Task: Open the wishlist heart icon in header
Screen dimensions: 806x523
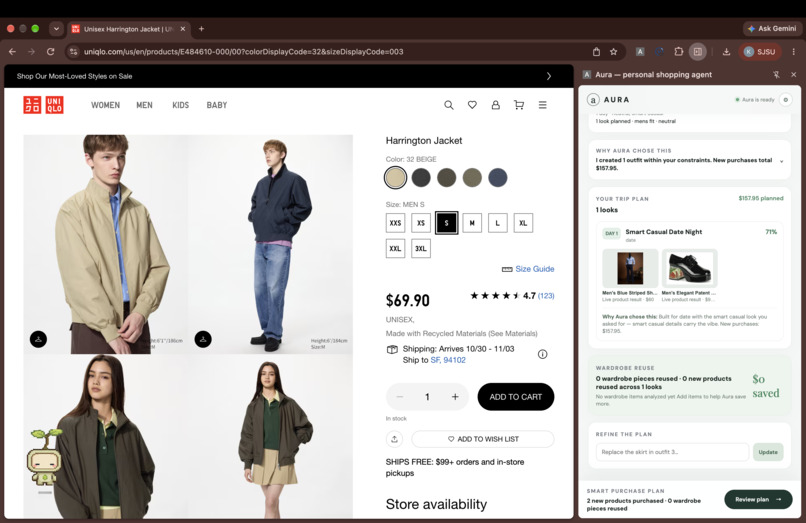Action: (472, 105)
